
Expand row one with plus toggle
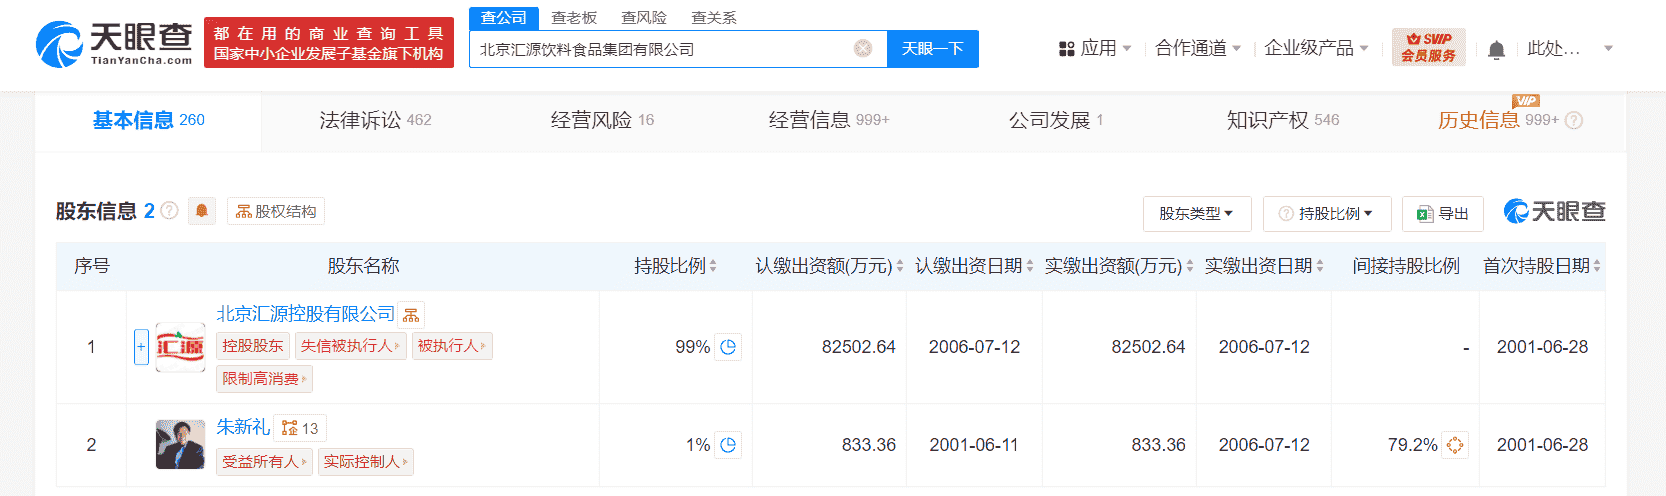(141, 347)
